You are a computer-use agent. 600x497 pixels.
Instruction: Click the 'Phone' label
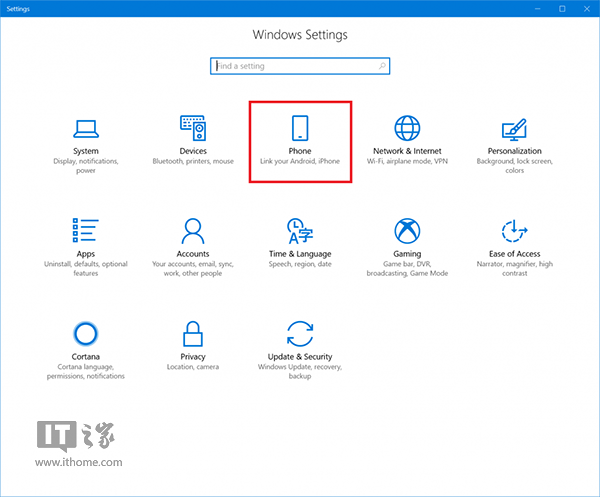pyautogui.click(x=300, y=151)
